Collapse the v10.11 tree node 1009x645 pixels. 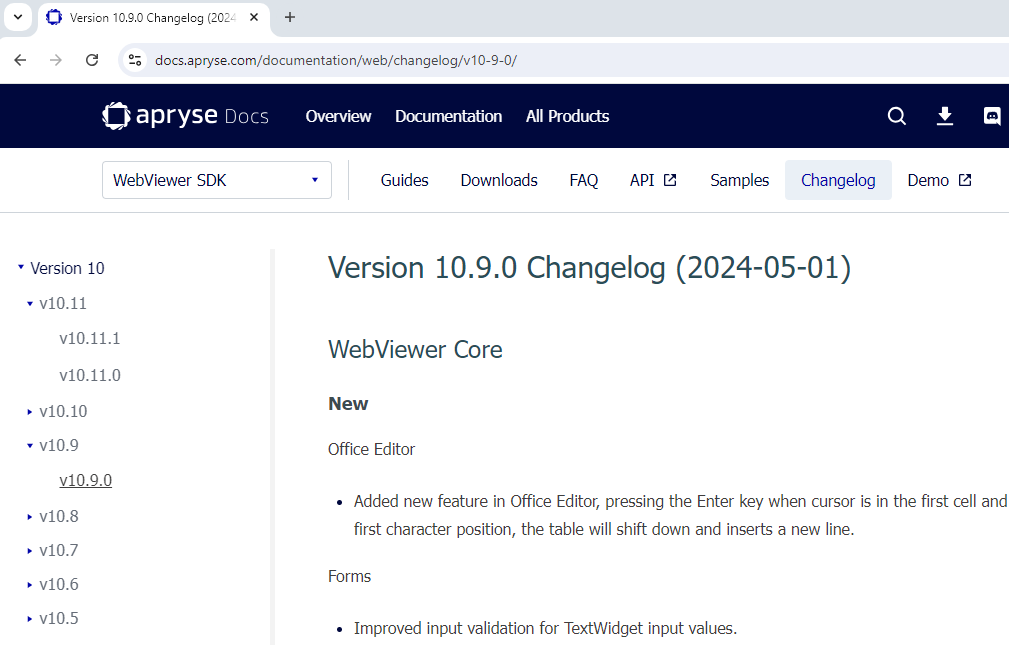click(30, 303)
